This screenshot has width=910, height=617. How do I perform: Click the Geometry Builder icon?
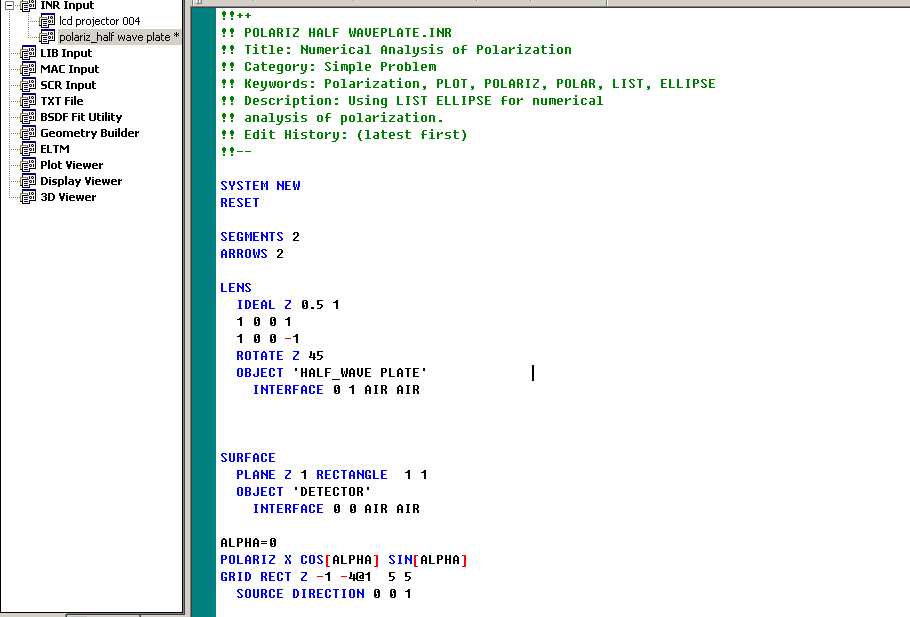[x=28, y=133]
